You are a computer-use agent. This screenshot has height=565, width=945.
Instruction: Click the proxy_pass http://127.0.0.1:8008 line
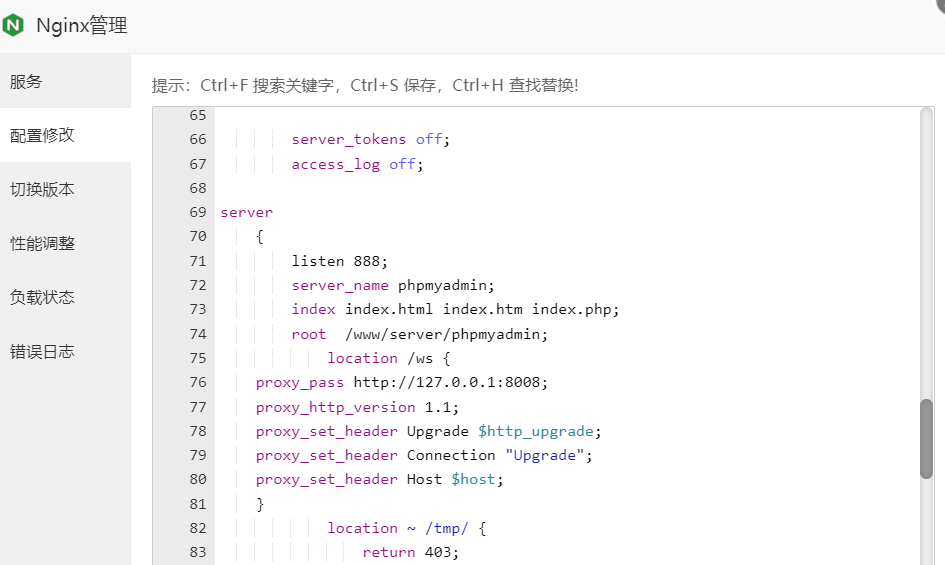coord(402,382)
